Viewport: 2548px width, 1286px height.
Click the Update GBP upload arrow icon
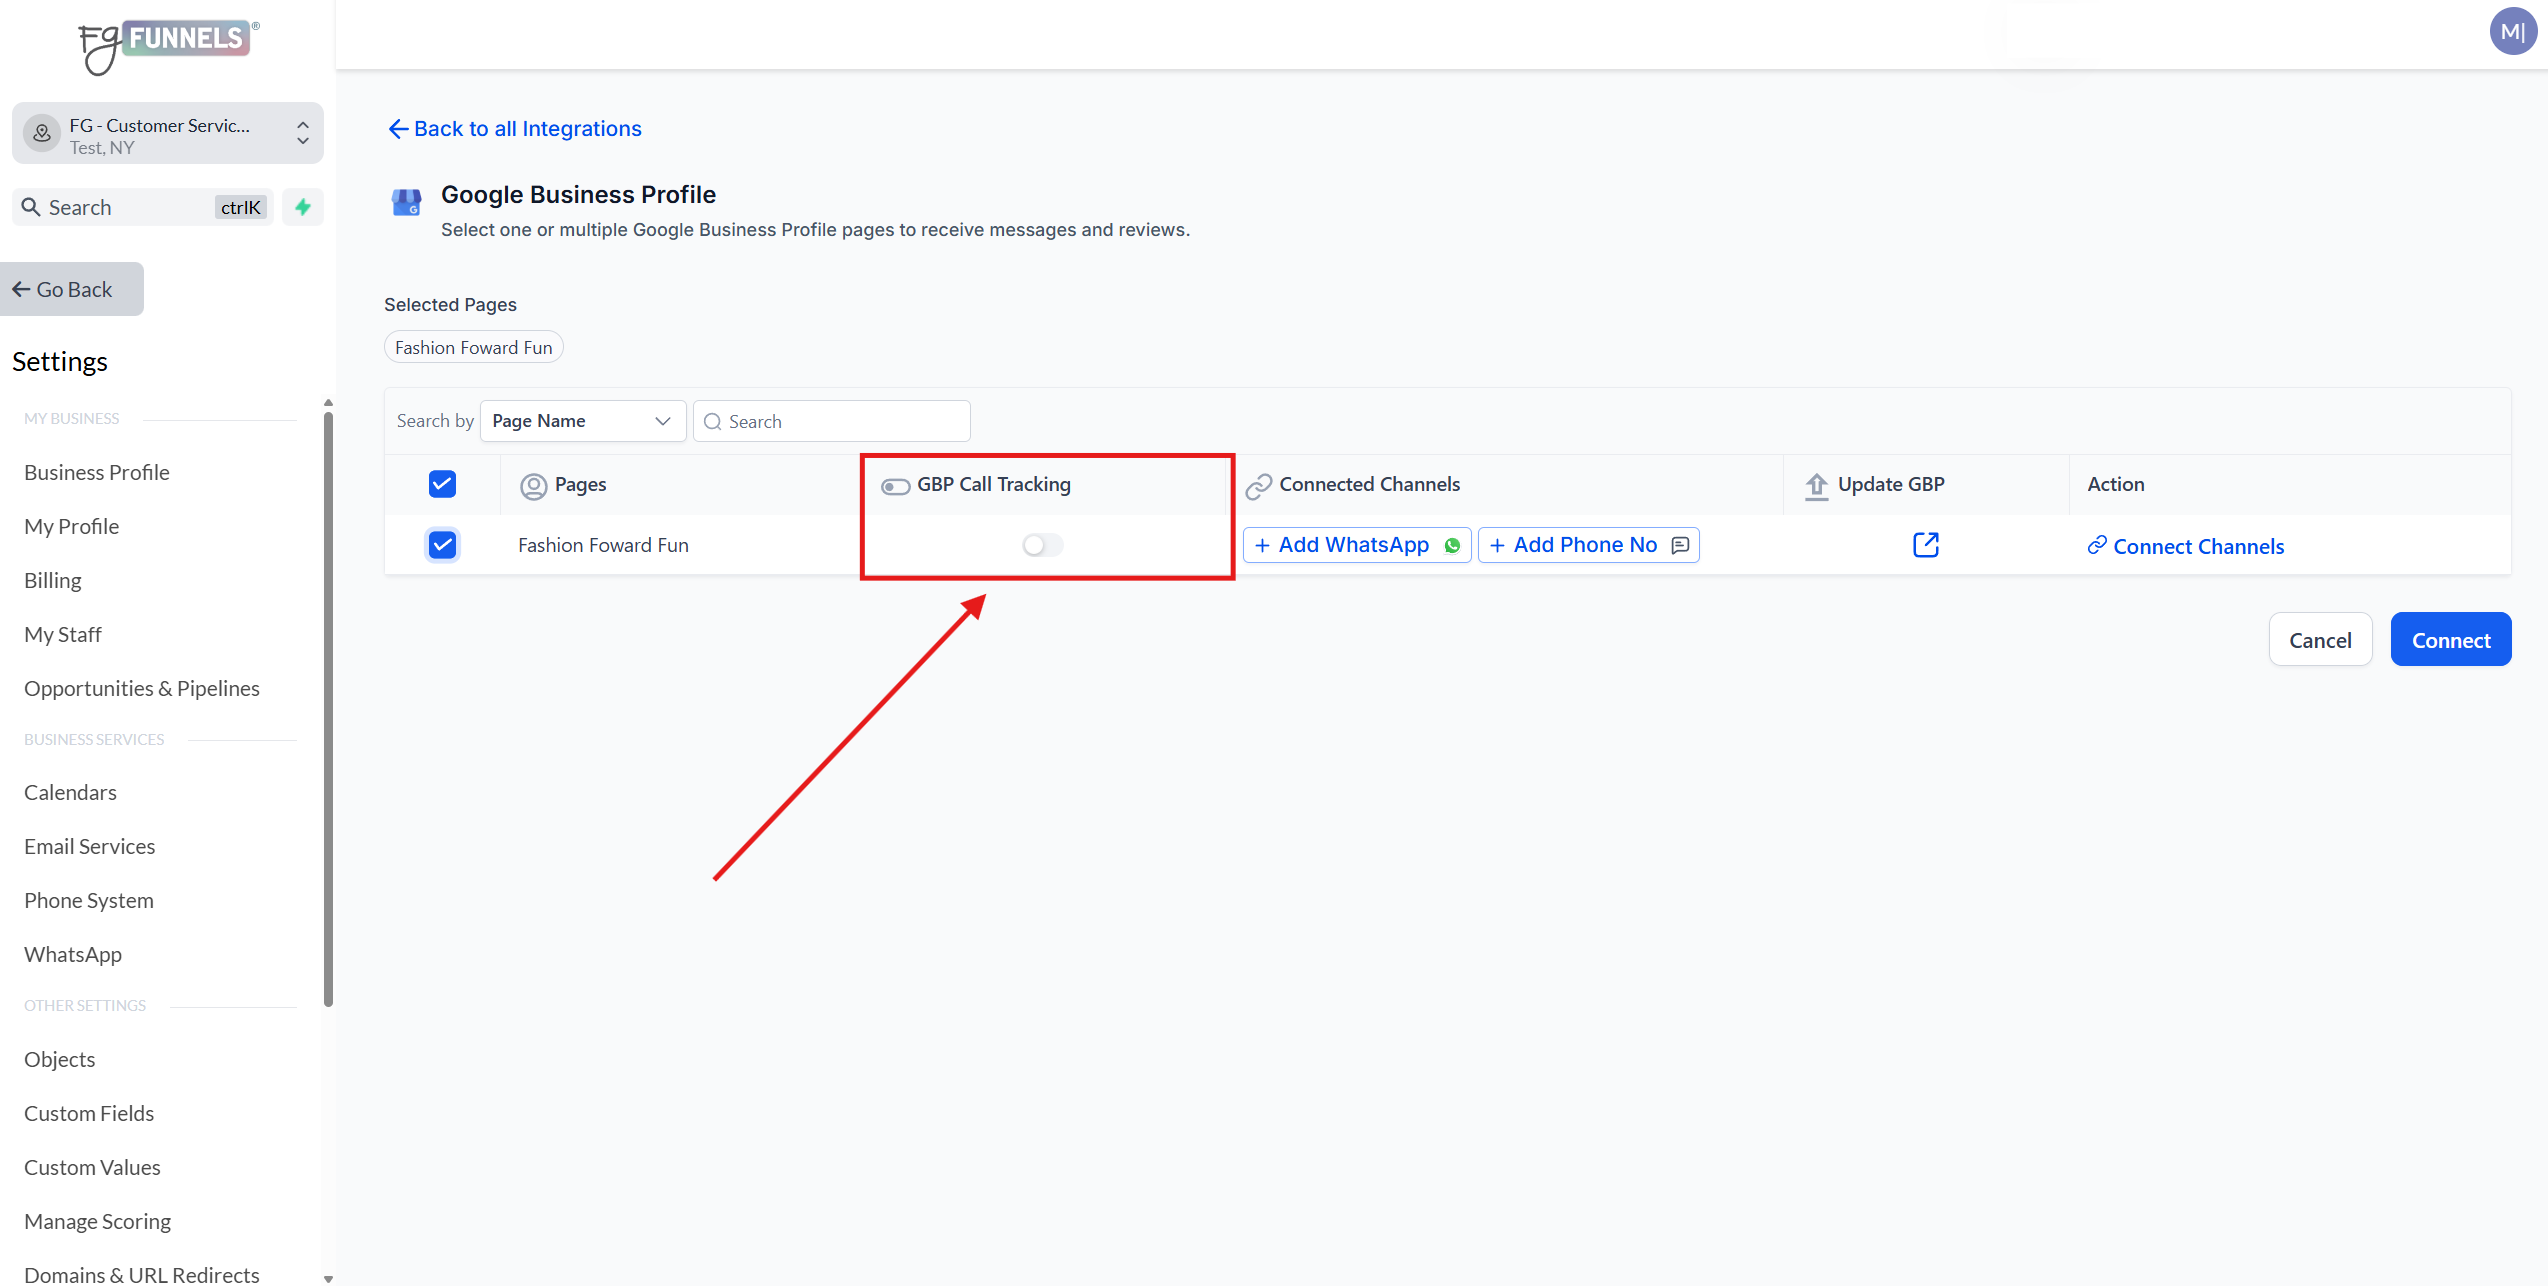point(1816,486)
